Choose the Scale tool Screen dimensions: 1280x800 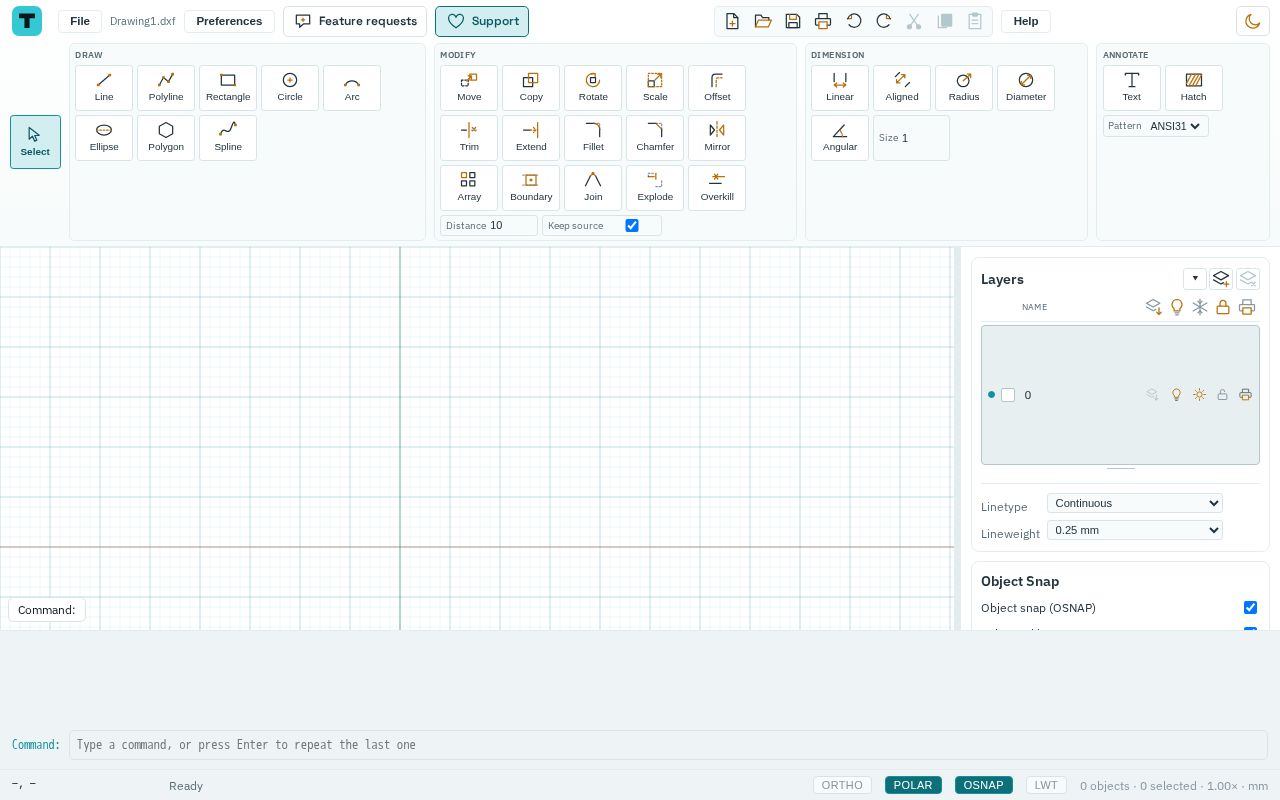pos(655,88)
